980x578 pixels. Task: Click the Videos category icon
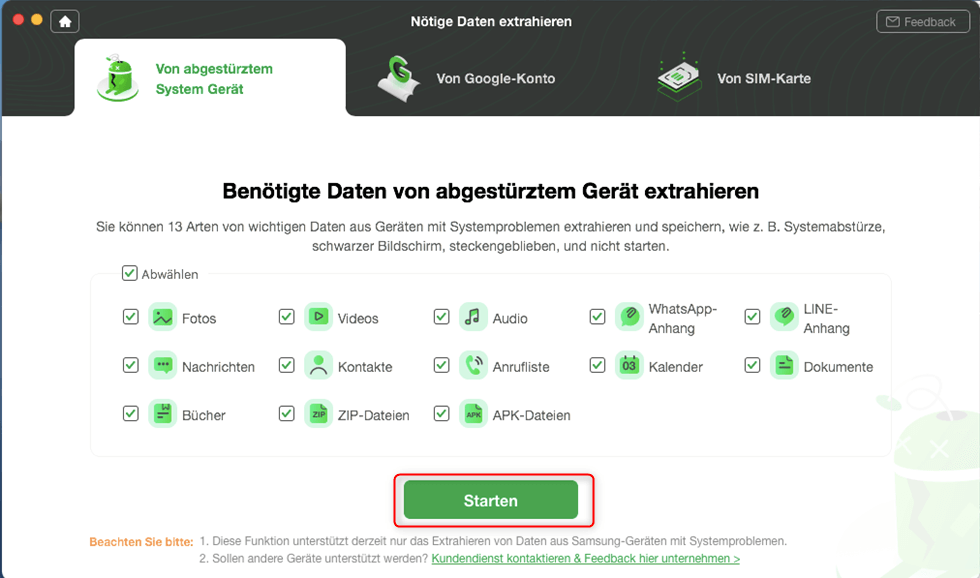pos(318,317)
